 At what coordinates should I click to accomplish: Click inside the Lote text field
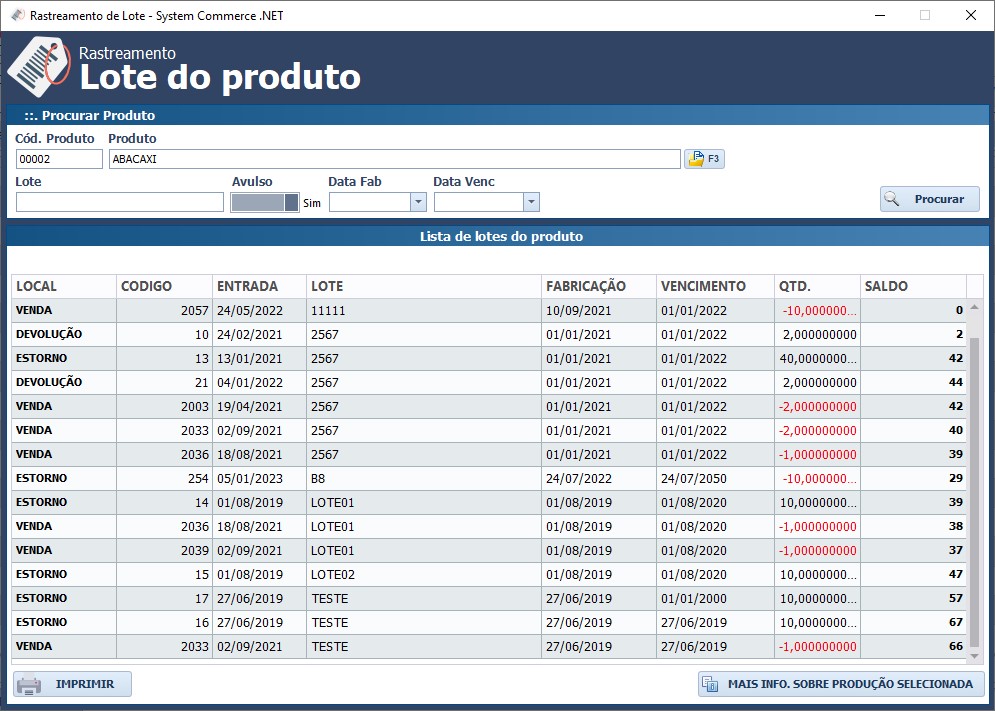119,201
